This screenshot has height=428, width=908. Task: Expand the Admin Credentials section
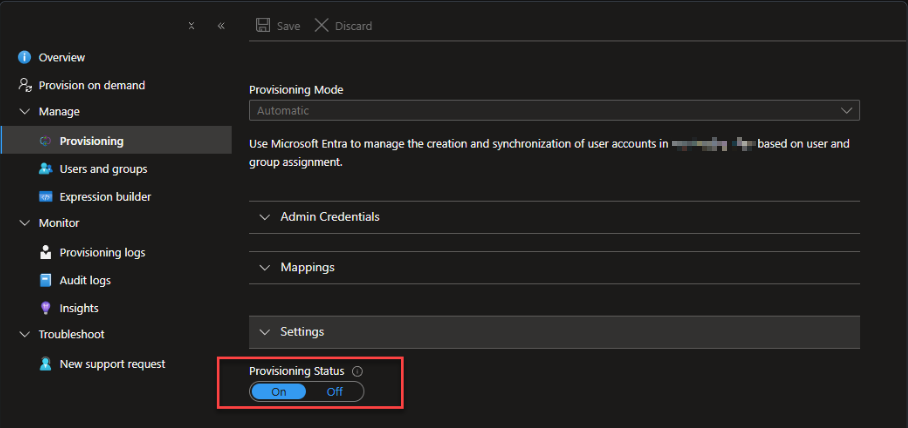pyautogui.click(x=330, y=217)
